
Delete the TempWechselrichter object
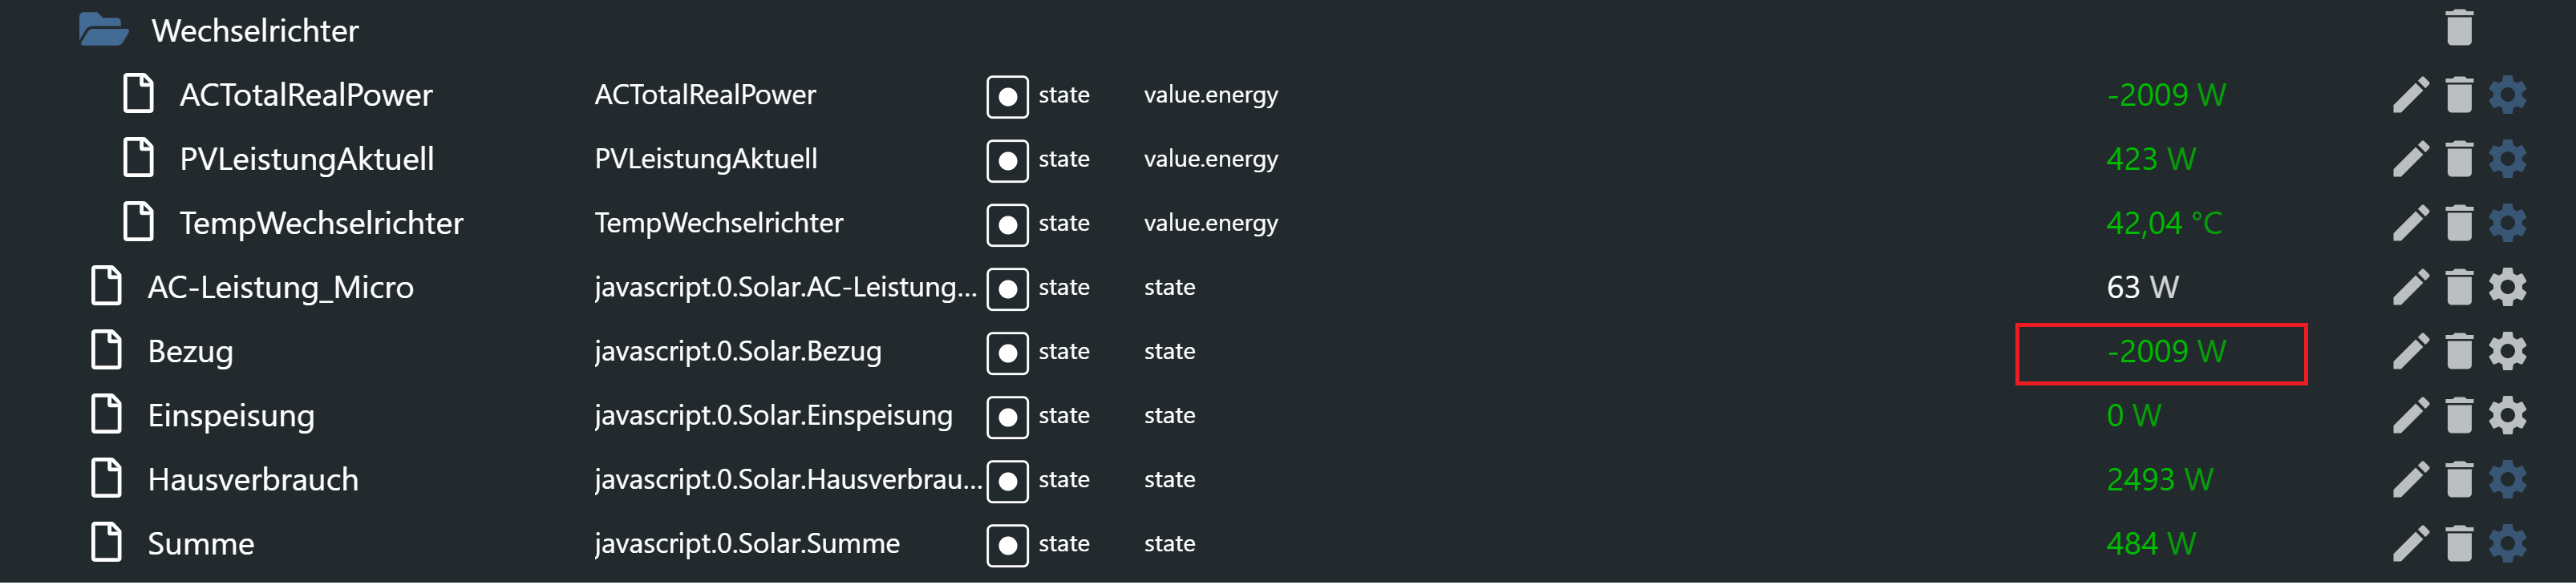pos(2458,223)
